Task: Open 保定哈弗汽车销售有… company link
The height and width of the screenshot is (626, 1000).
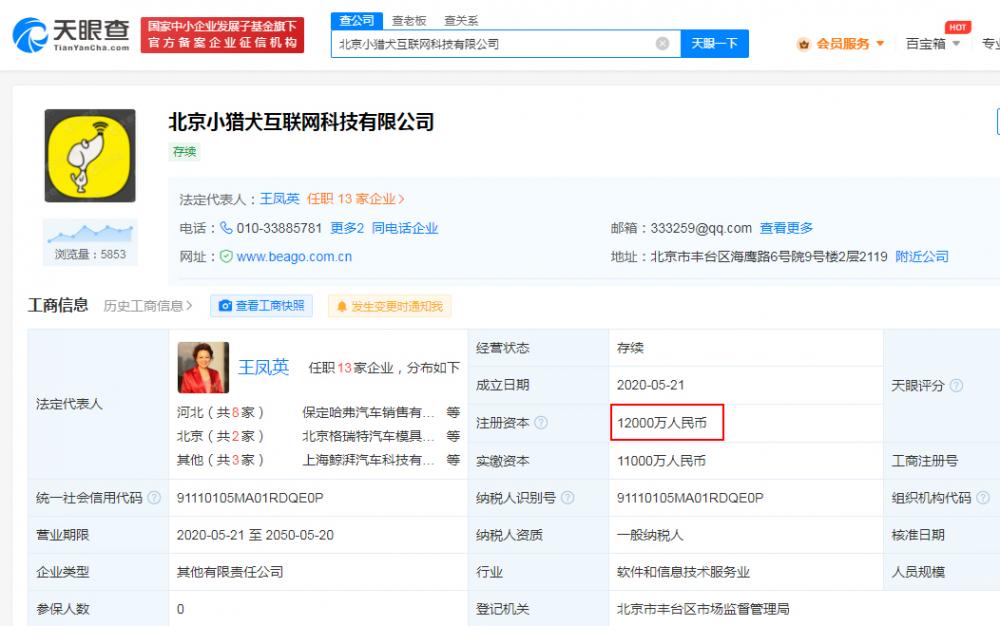Action: (368, 412)
